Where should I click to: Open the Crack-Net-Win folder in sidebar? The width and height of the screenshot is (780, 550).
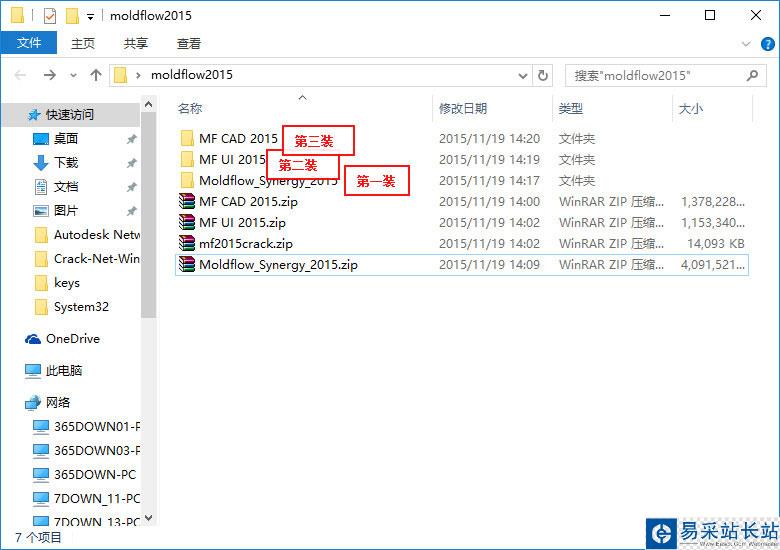tap(97, 259)
